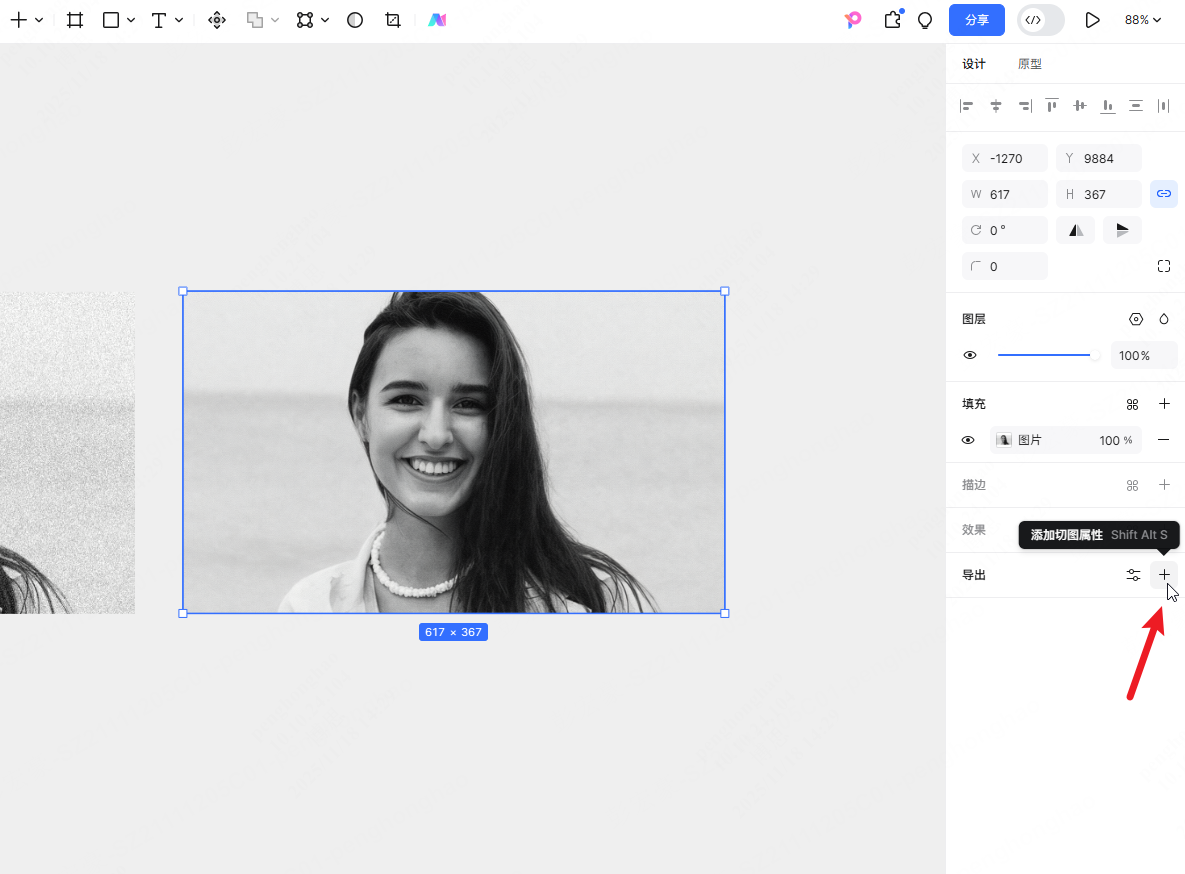Image resolution: width=1185 pixels, height=874 pixels.
Task: Expand the add (+) menu dropdown arrow
Action: click(x=39, y=20)
